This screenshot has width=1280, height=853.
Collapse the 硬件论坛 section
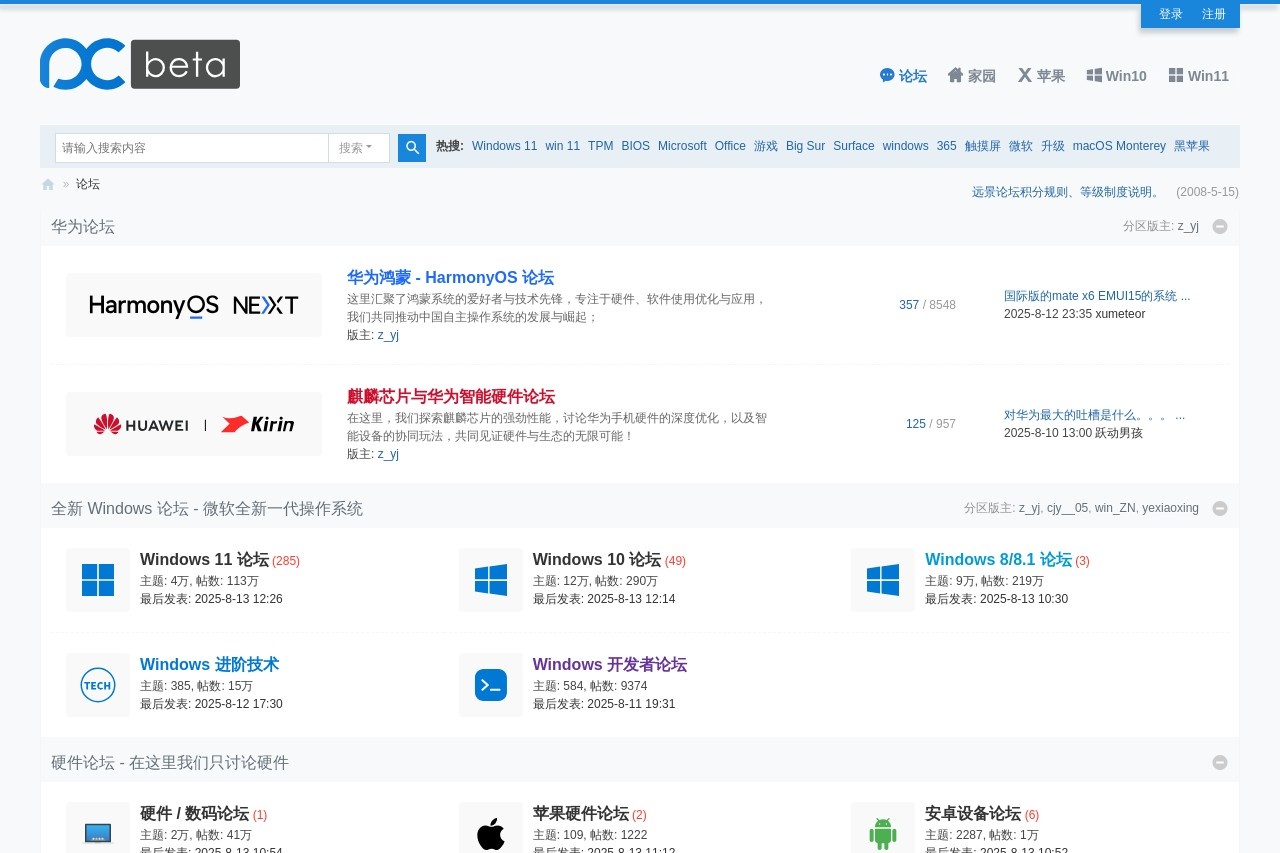click(x=1220, y=763)
